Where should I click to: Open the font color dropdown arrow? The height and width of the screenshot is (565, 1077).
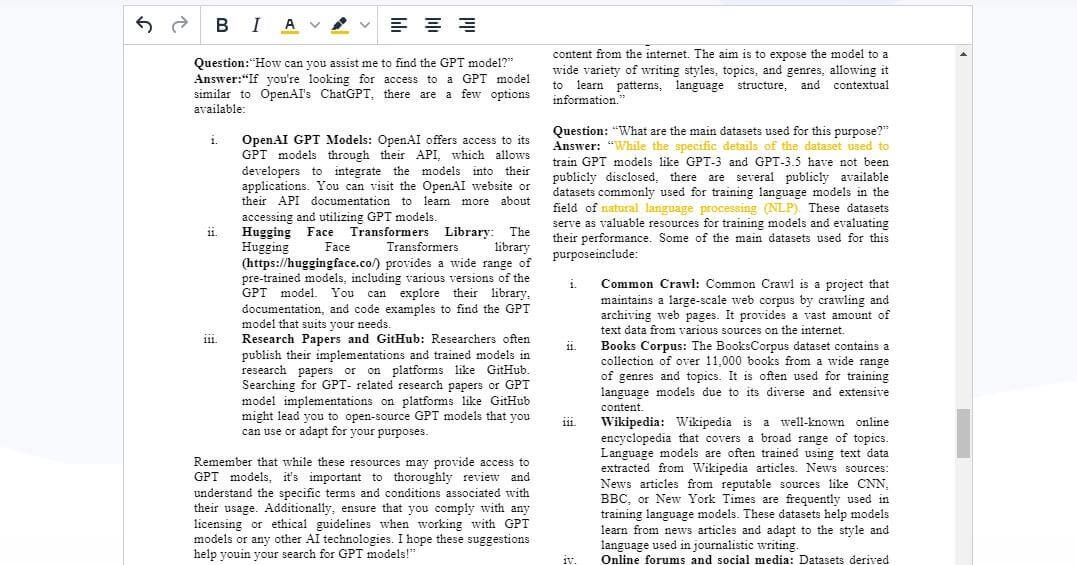coord(315,25)
